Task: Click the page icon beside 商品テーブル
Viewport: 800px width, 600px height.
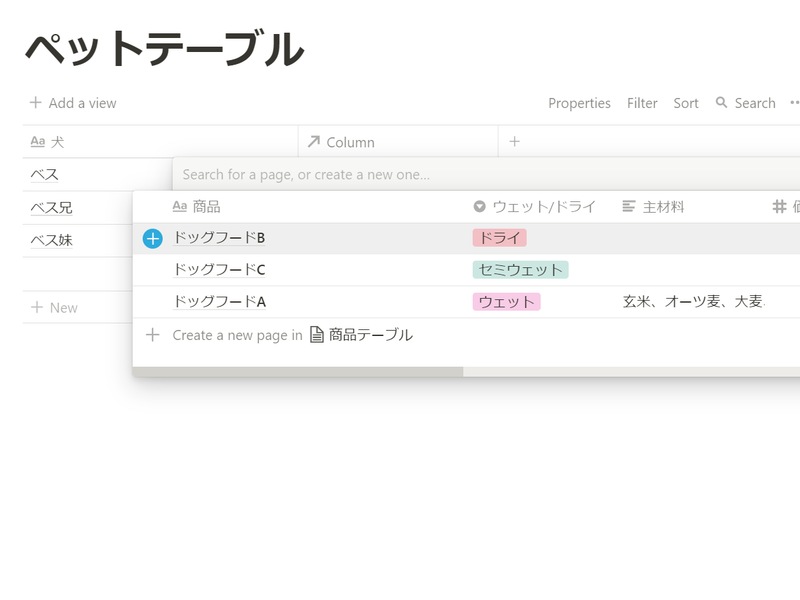Action: pyautogui.click(x=317, y=335)
